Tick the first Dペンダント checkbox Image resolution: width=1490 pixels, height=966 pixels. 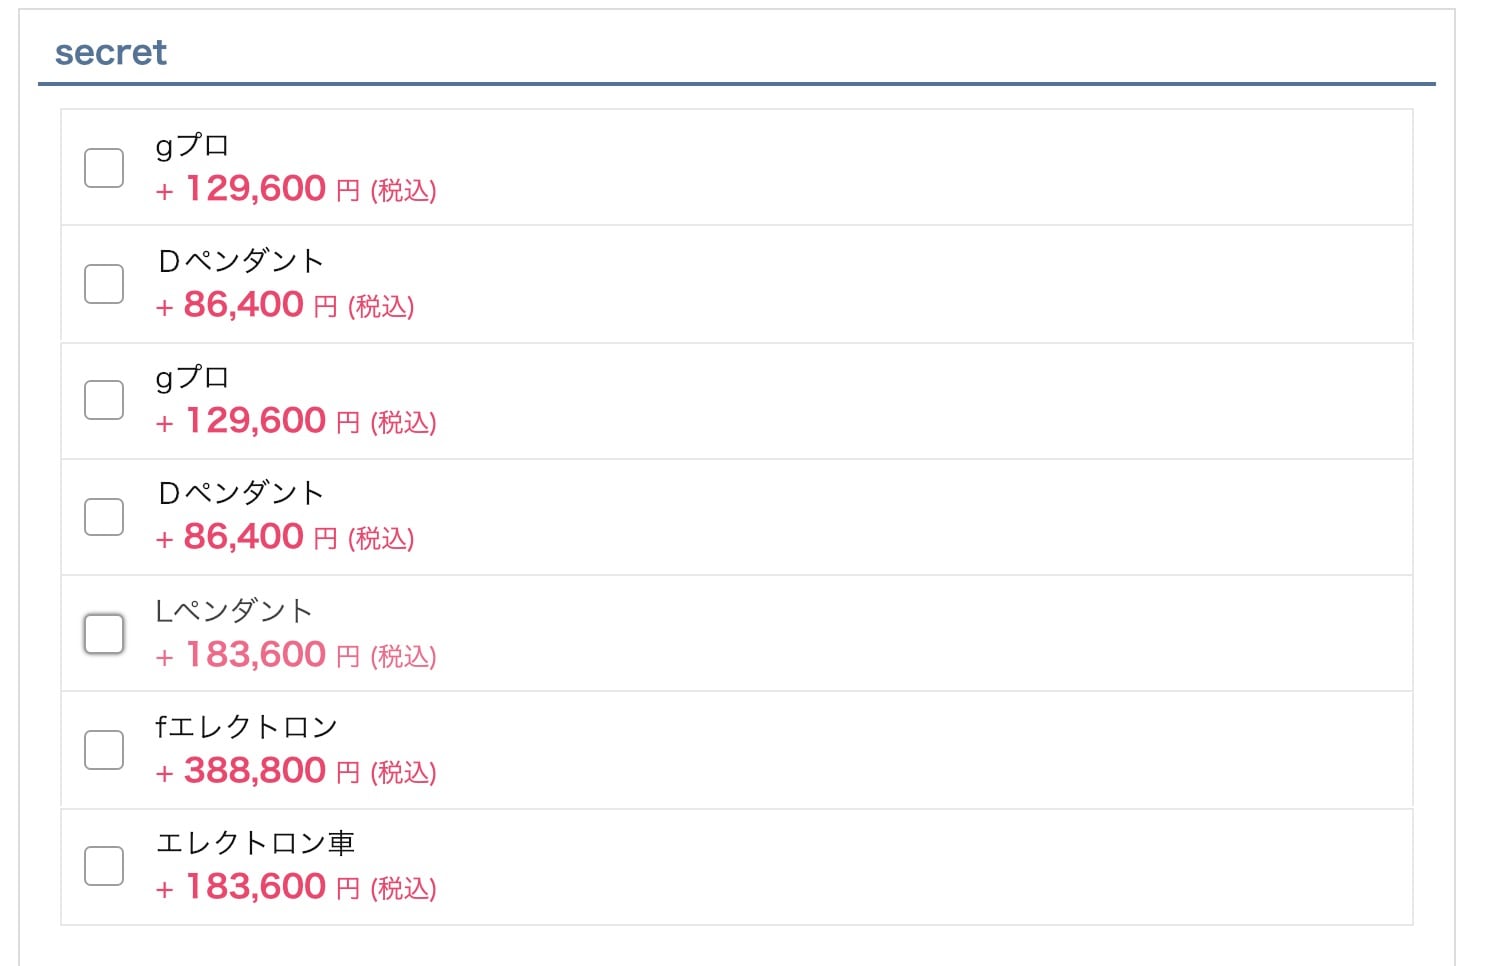pyautogui.click(x=104, y=284)
